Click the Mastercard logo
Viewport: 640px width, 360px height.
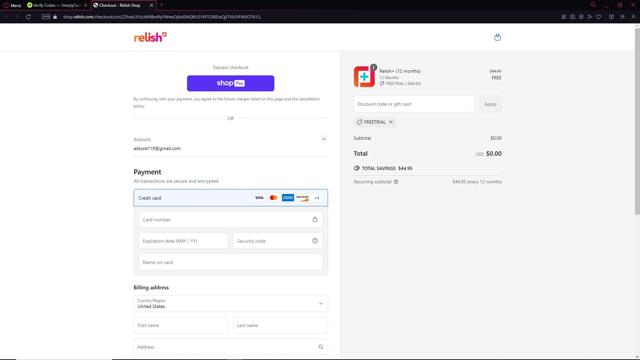[273, 198]
